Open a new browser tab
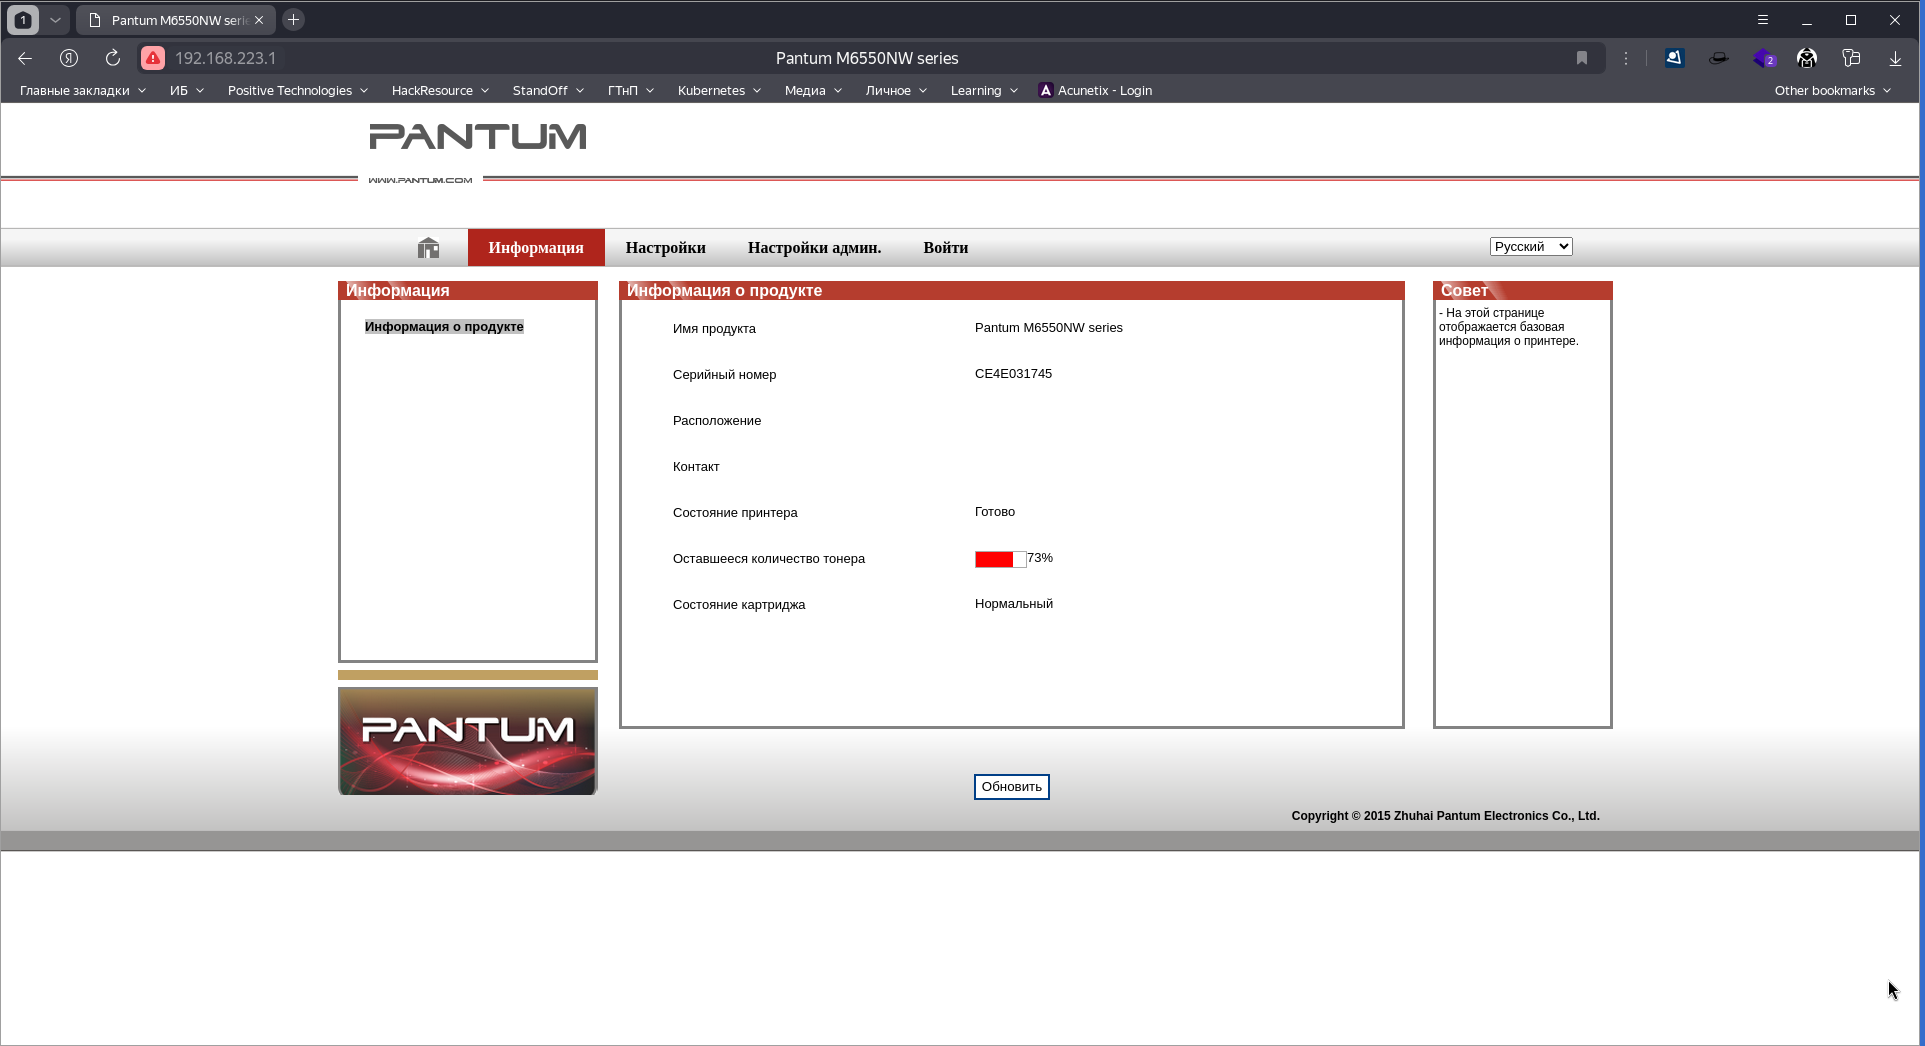This screenshot has height=1046, width=1925. (293, 19)
